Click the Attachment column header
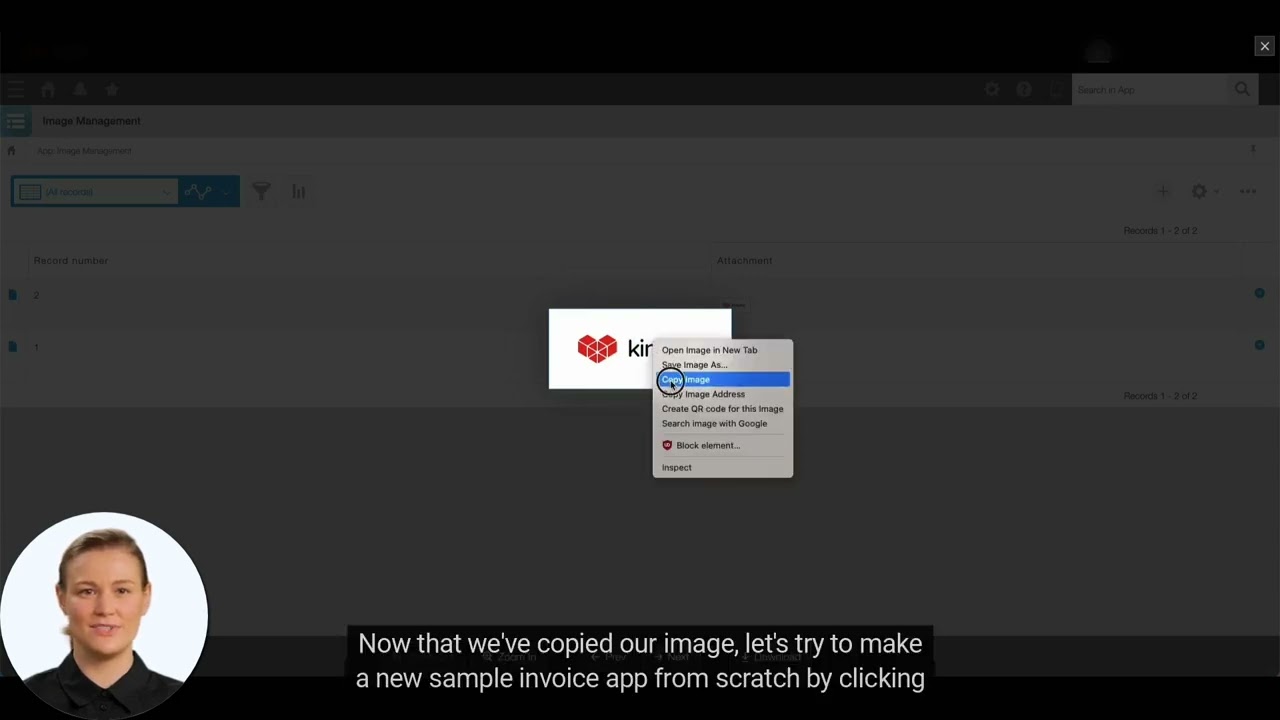 tap(744, 260)
